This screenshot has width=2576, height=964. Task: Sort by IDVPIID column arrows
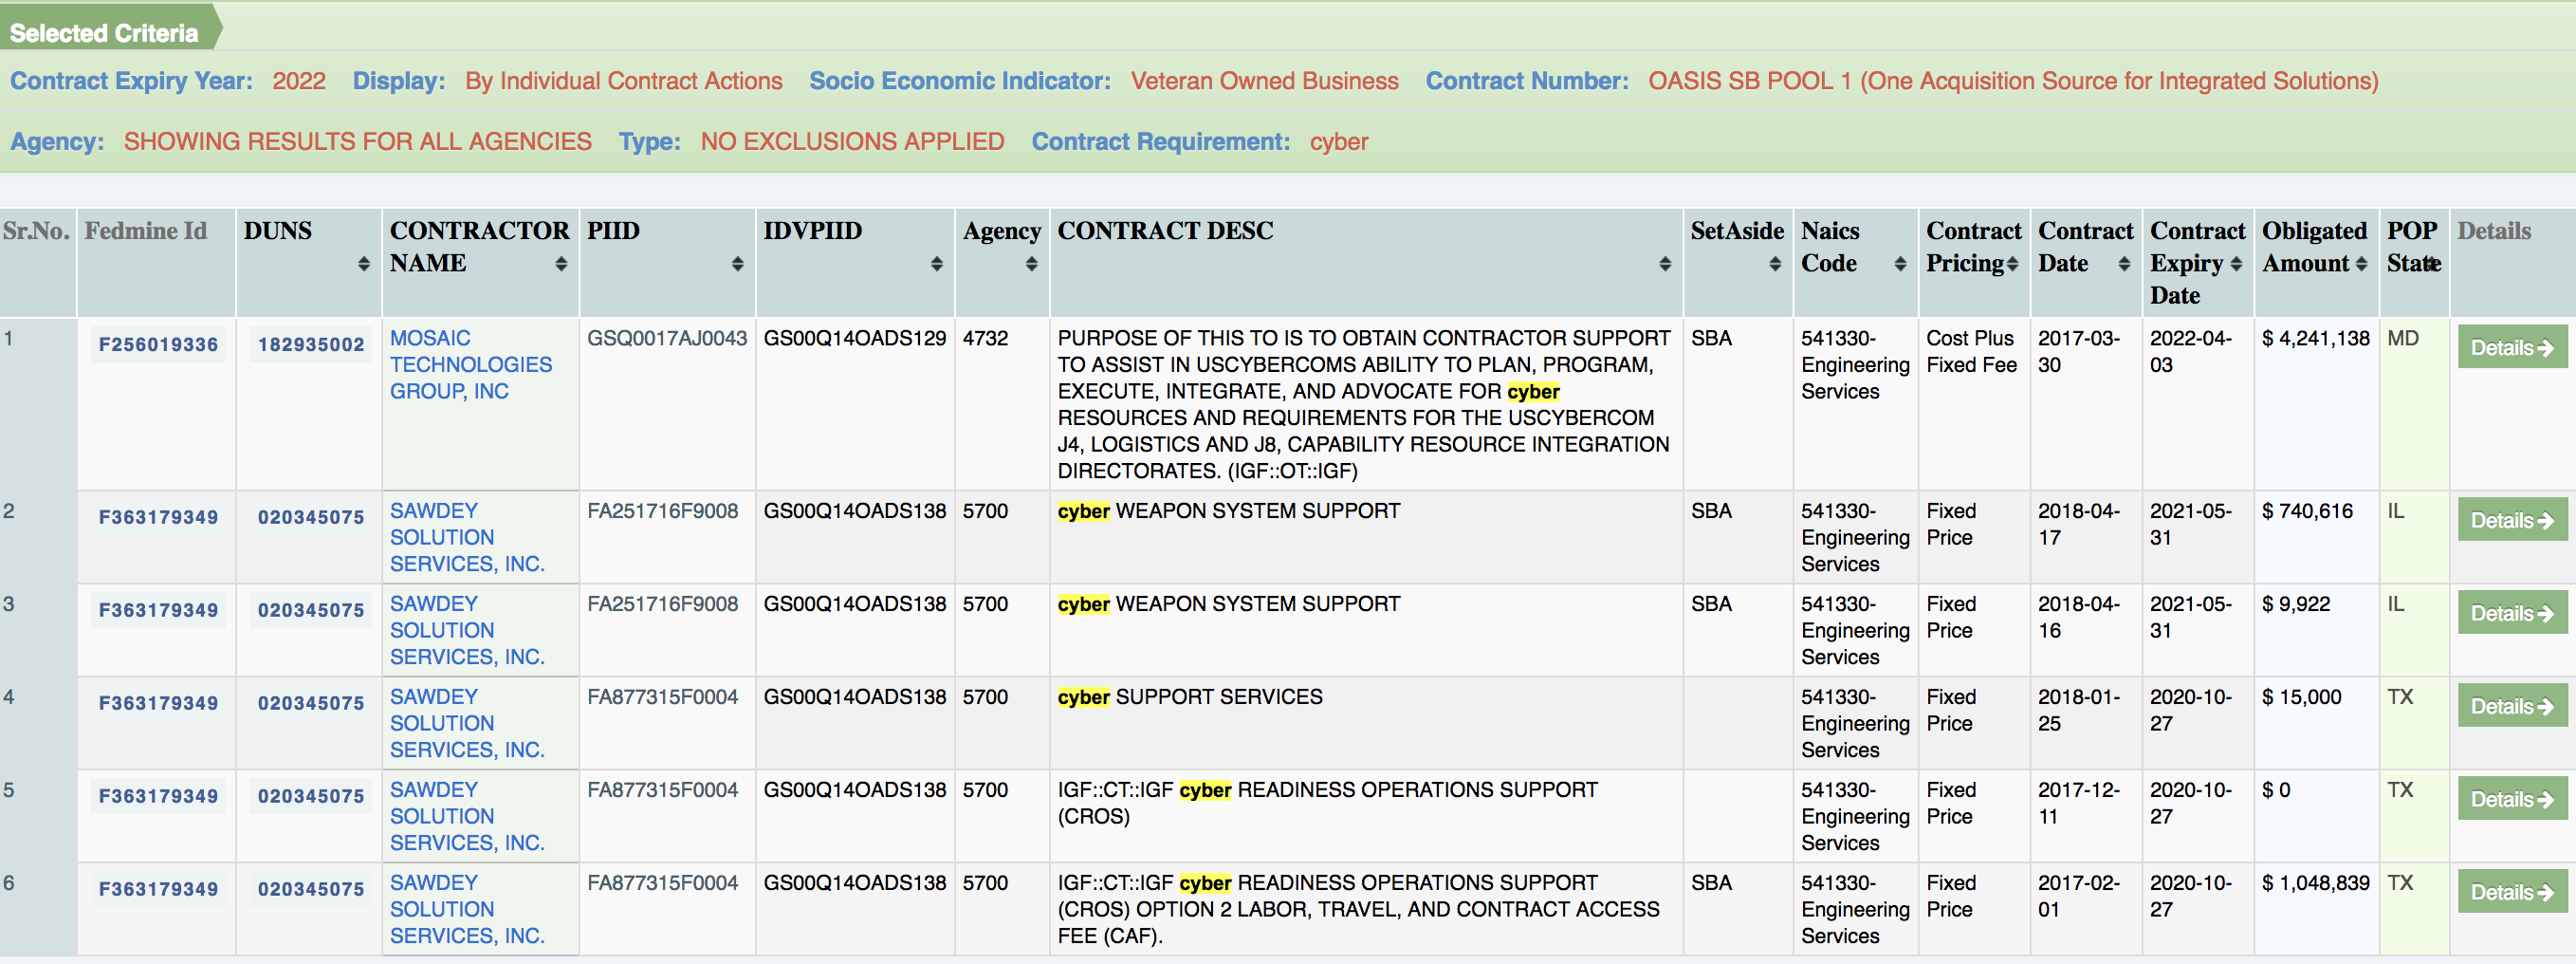[936, 264]
